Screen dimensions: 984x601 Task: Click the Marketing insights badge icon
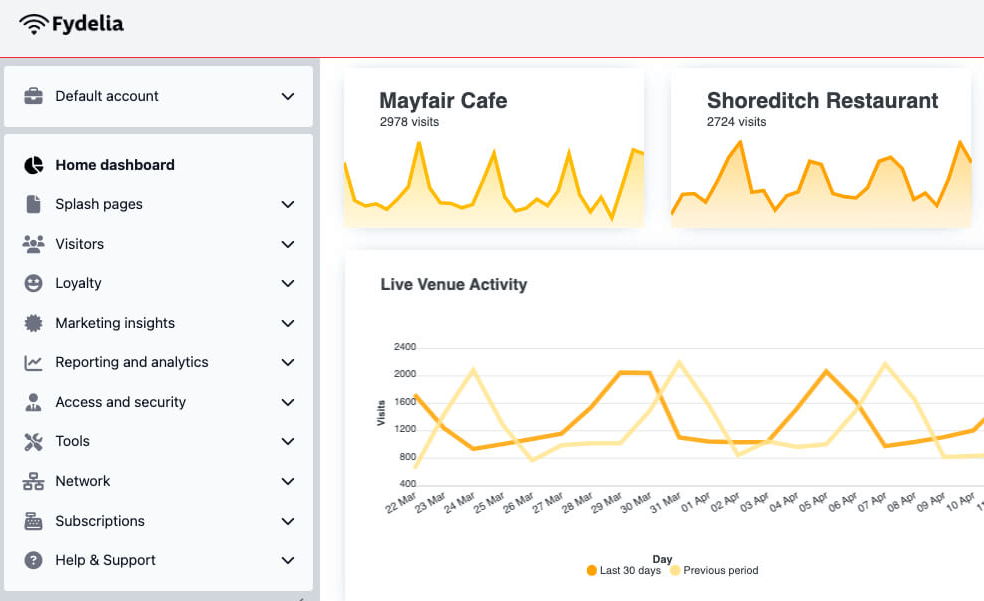coord(34,323)
